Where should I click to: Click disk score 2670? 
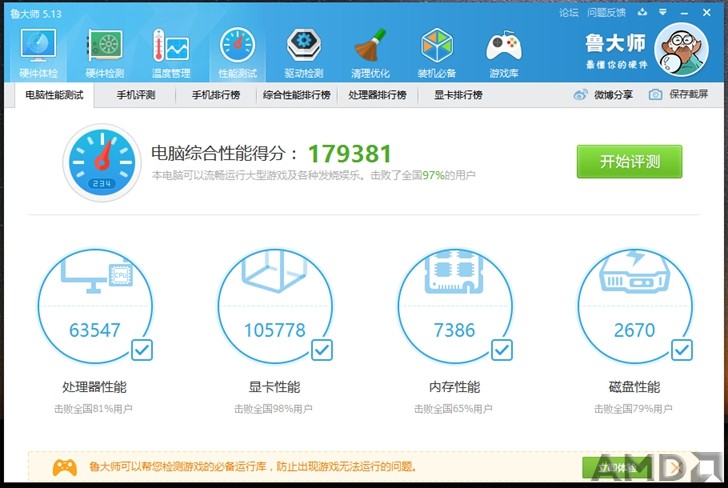634,330
